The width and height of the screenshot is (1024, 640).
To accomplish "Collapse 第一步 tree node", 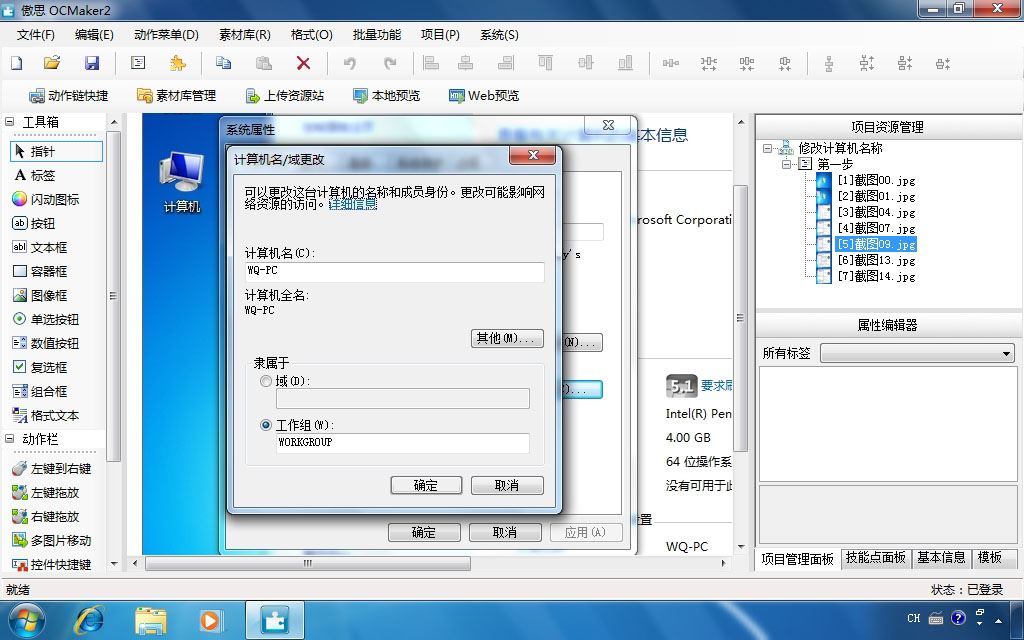I will (x=786, y=164).
